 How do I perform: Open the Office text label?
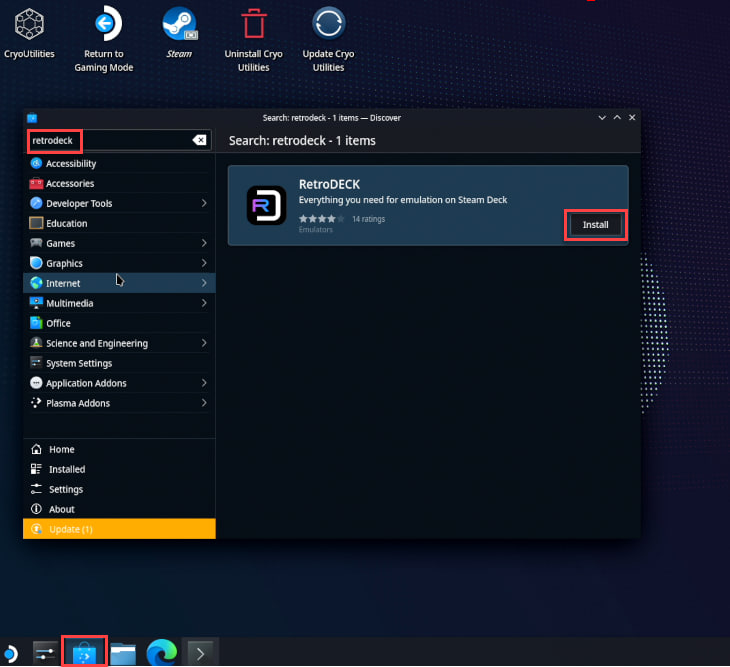pyautogui.click(x=58, y=323)
